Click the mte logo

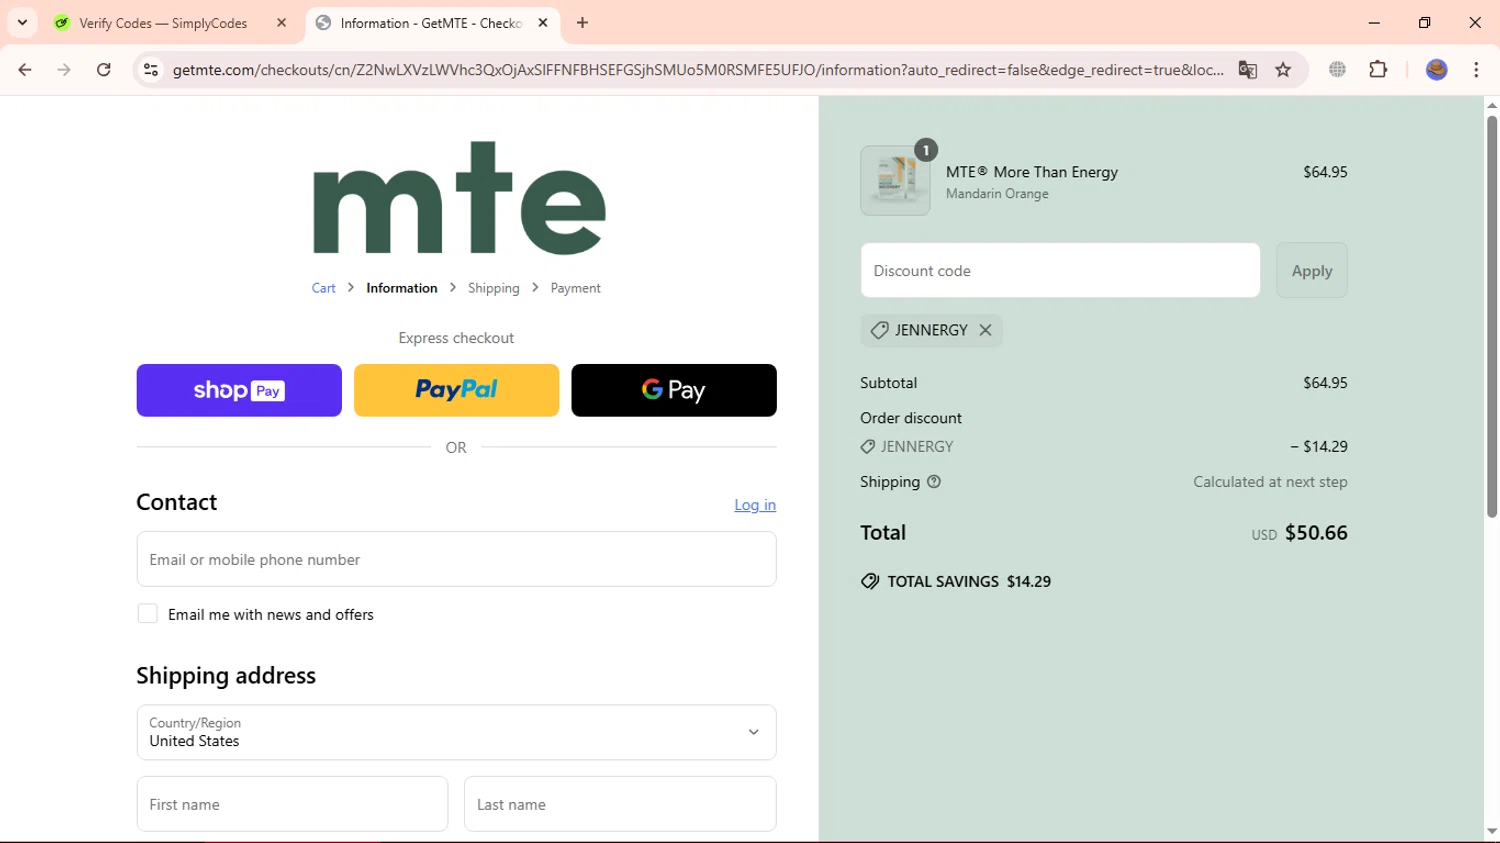coord(459,198)
